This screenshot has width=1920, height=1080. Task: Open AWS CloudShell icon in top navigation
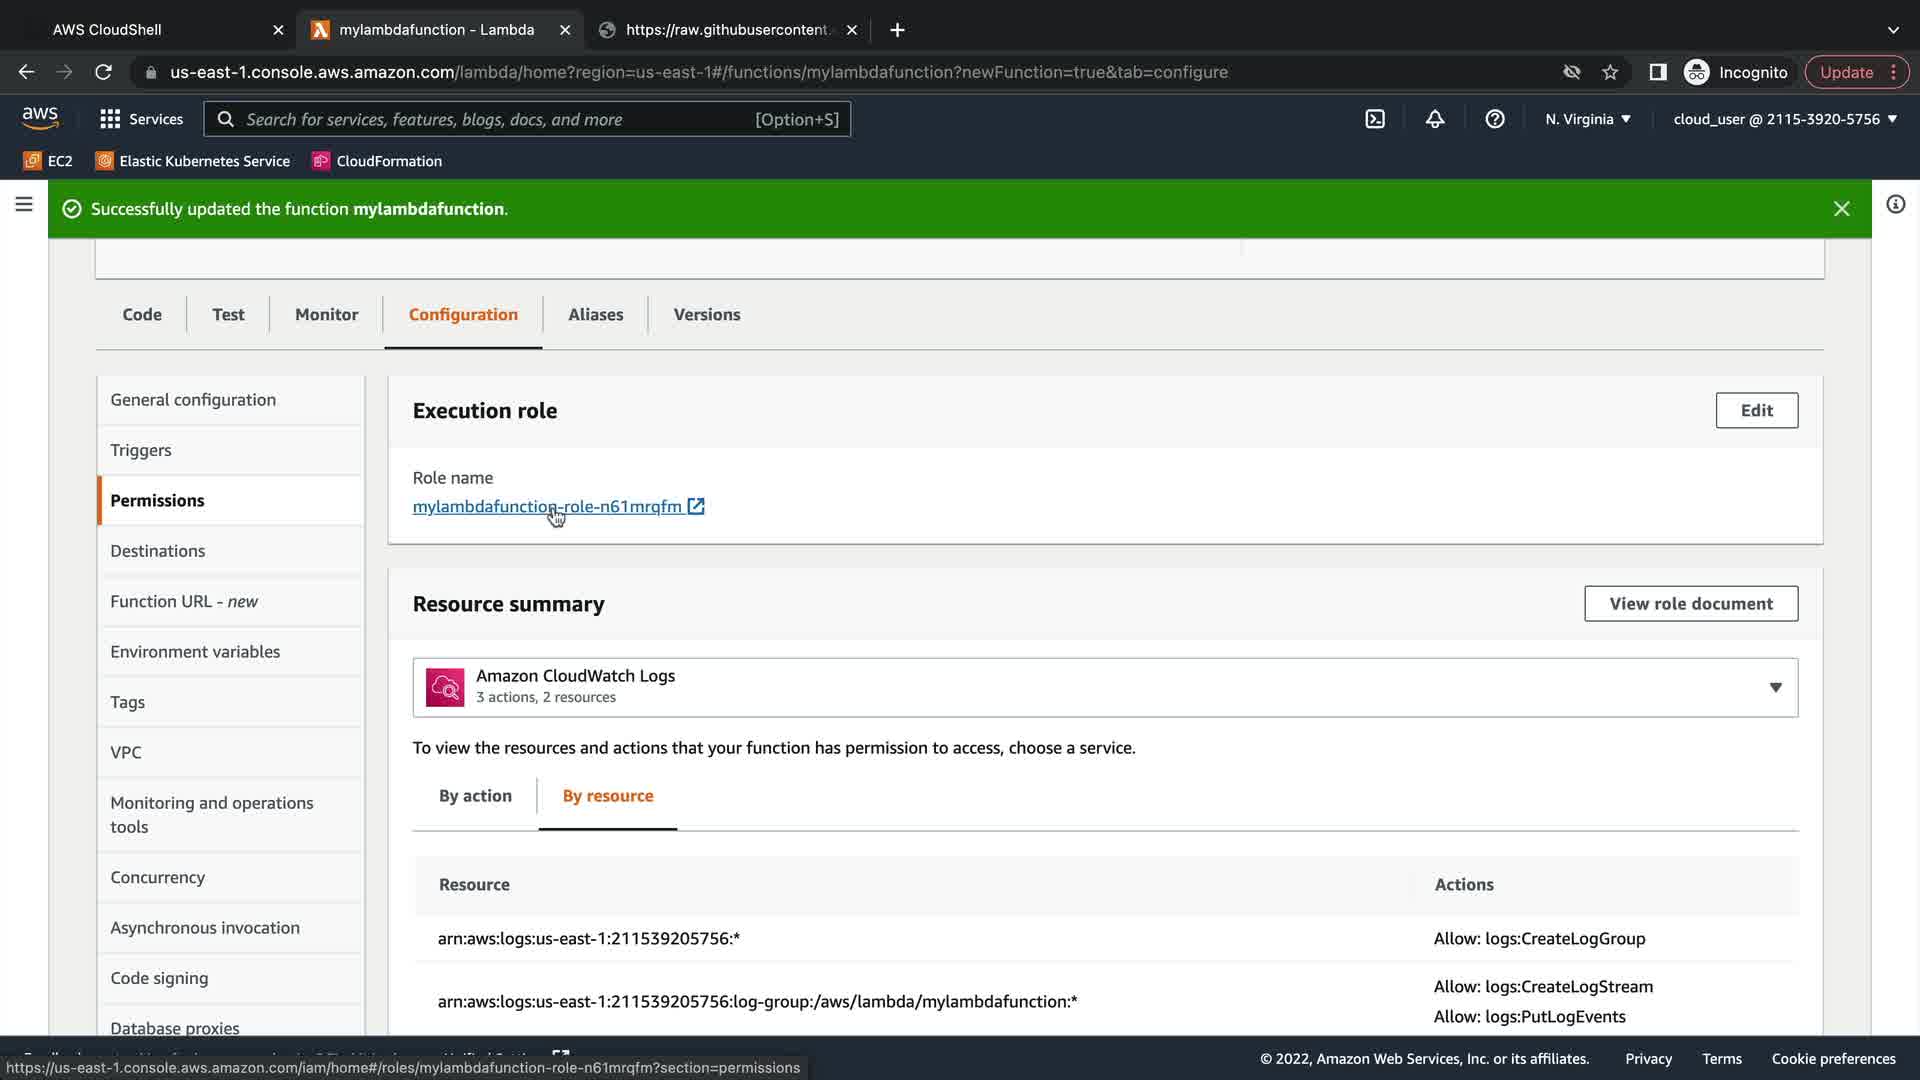click(1375, 119)
